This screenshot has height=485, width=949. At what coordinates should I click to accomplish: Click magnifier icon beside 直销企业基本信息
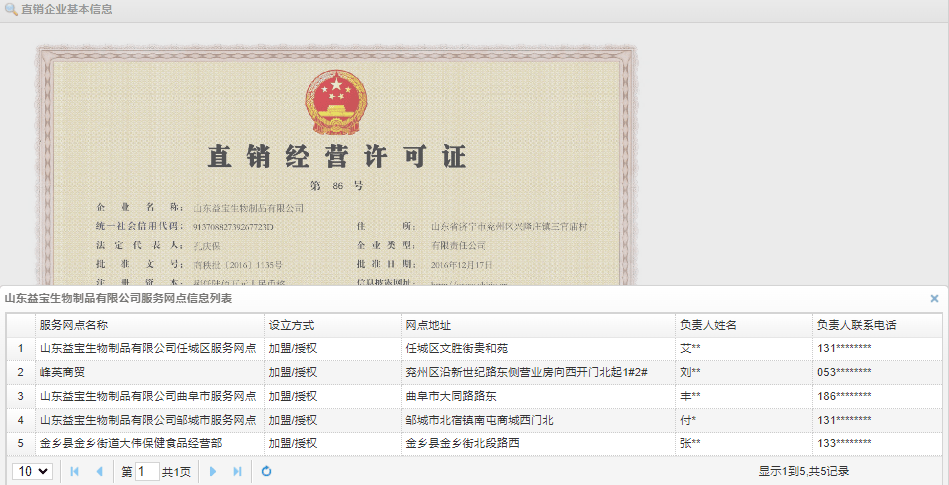(11, 10)
